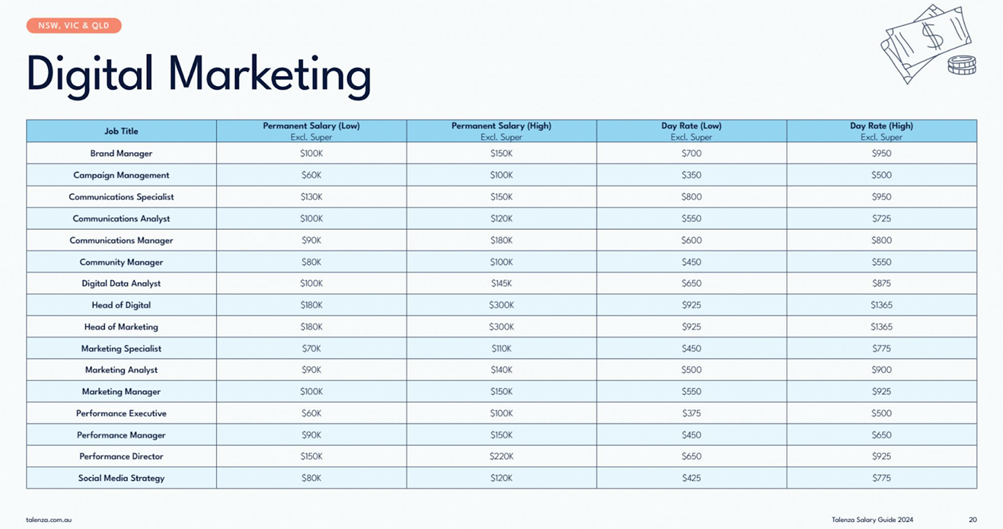Click the Social Media Strategy row title
Image resolution: width=1003 pixels, height=529 pixels.
(121, 478)
